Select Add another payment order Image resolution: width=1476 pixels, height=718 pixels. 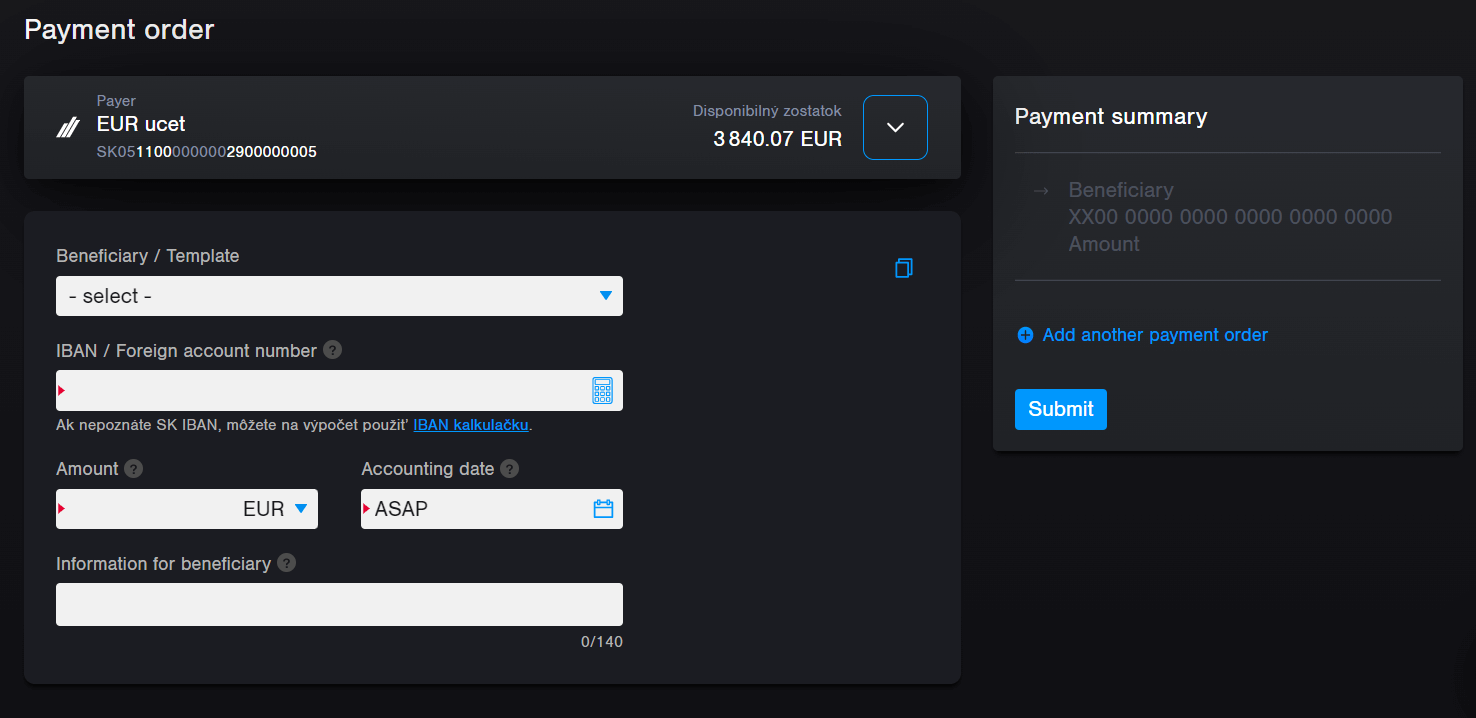(1155, 335)
